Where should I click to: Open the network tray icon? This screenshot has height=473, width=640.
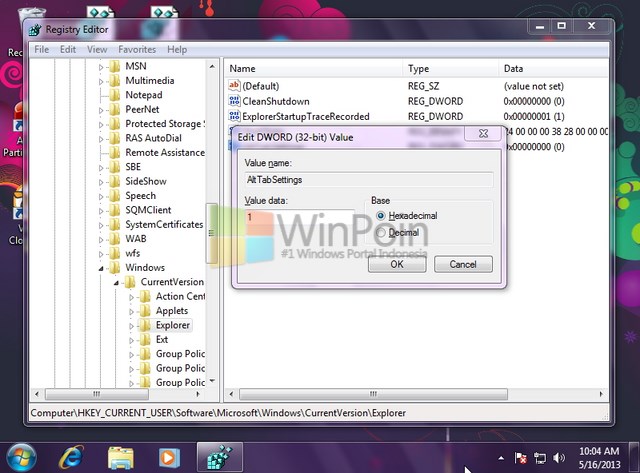(x=540, y=458)
